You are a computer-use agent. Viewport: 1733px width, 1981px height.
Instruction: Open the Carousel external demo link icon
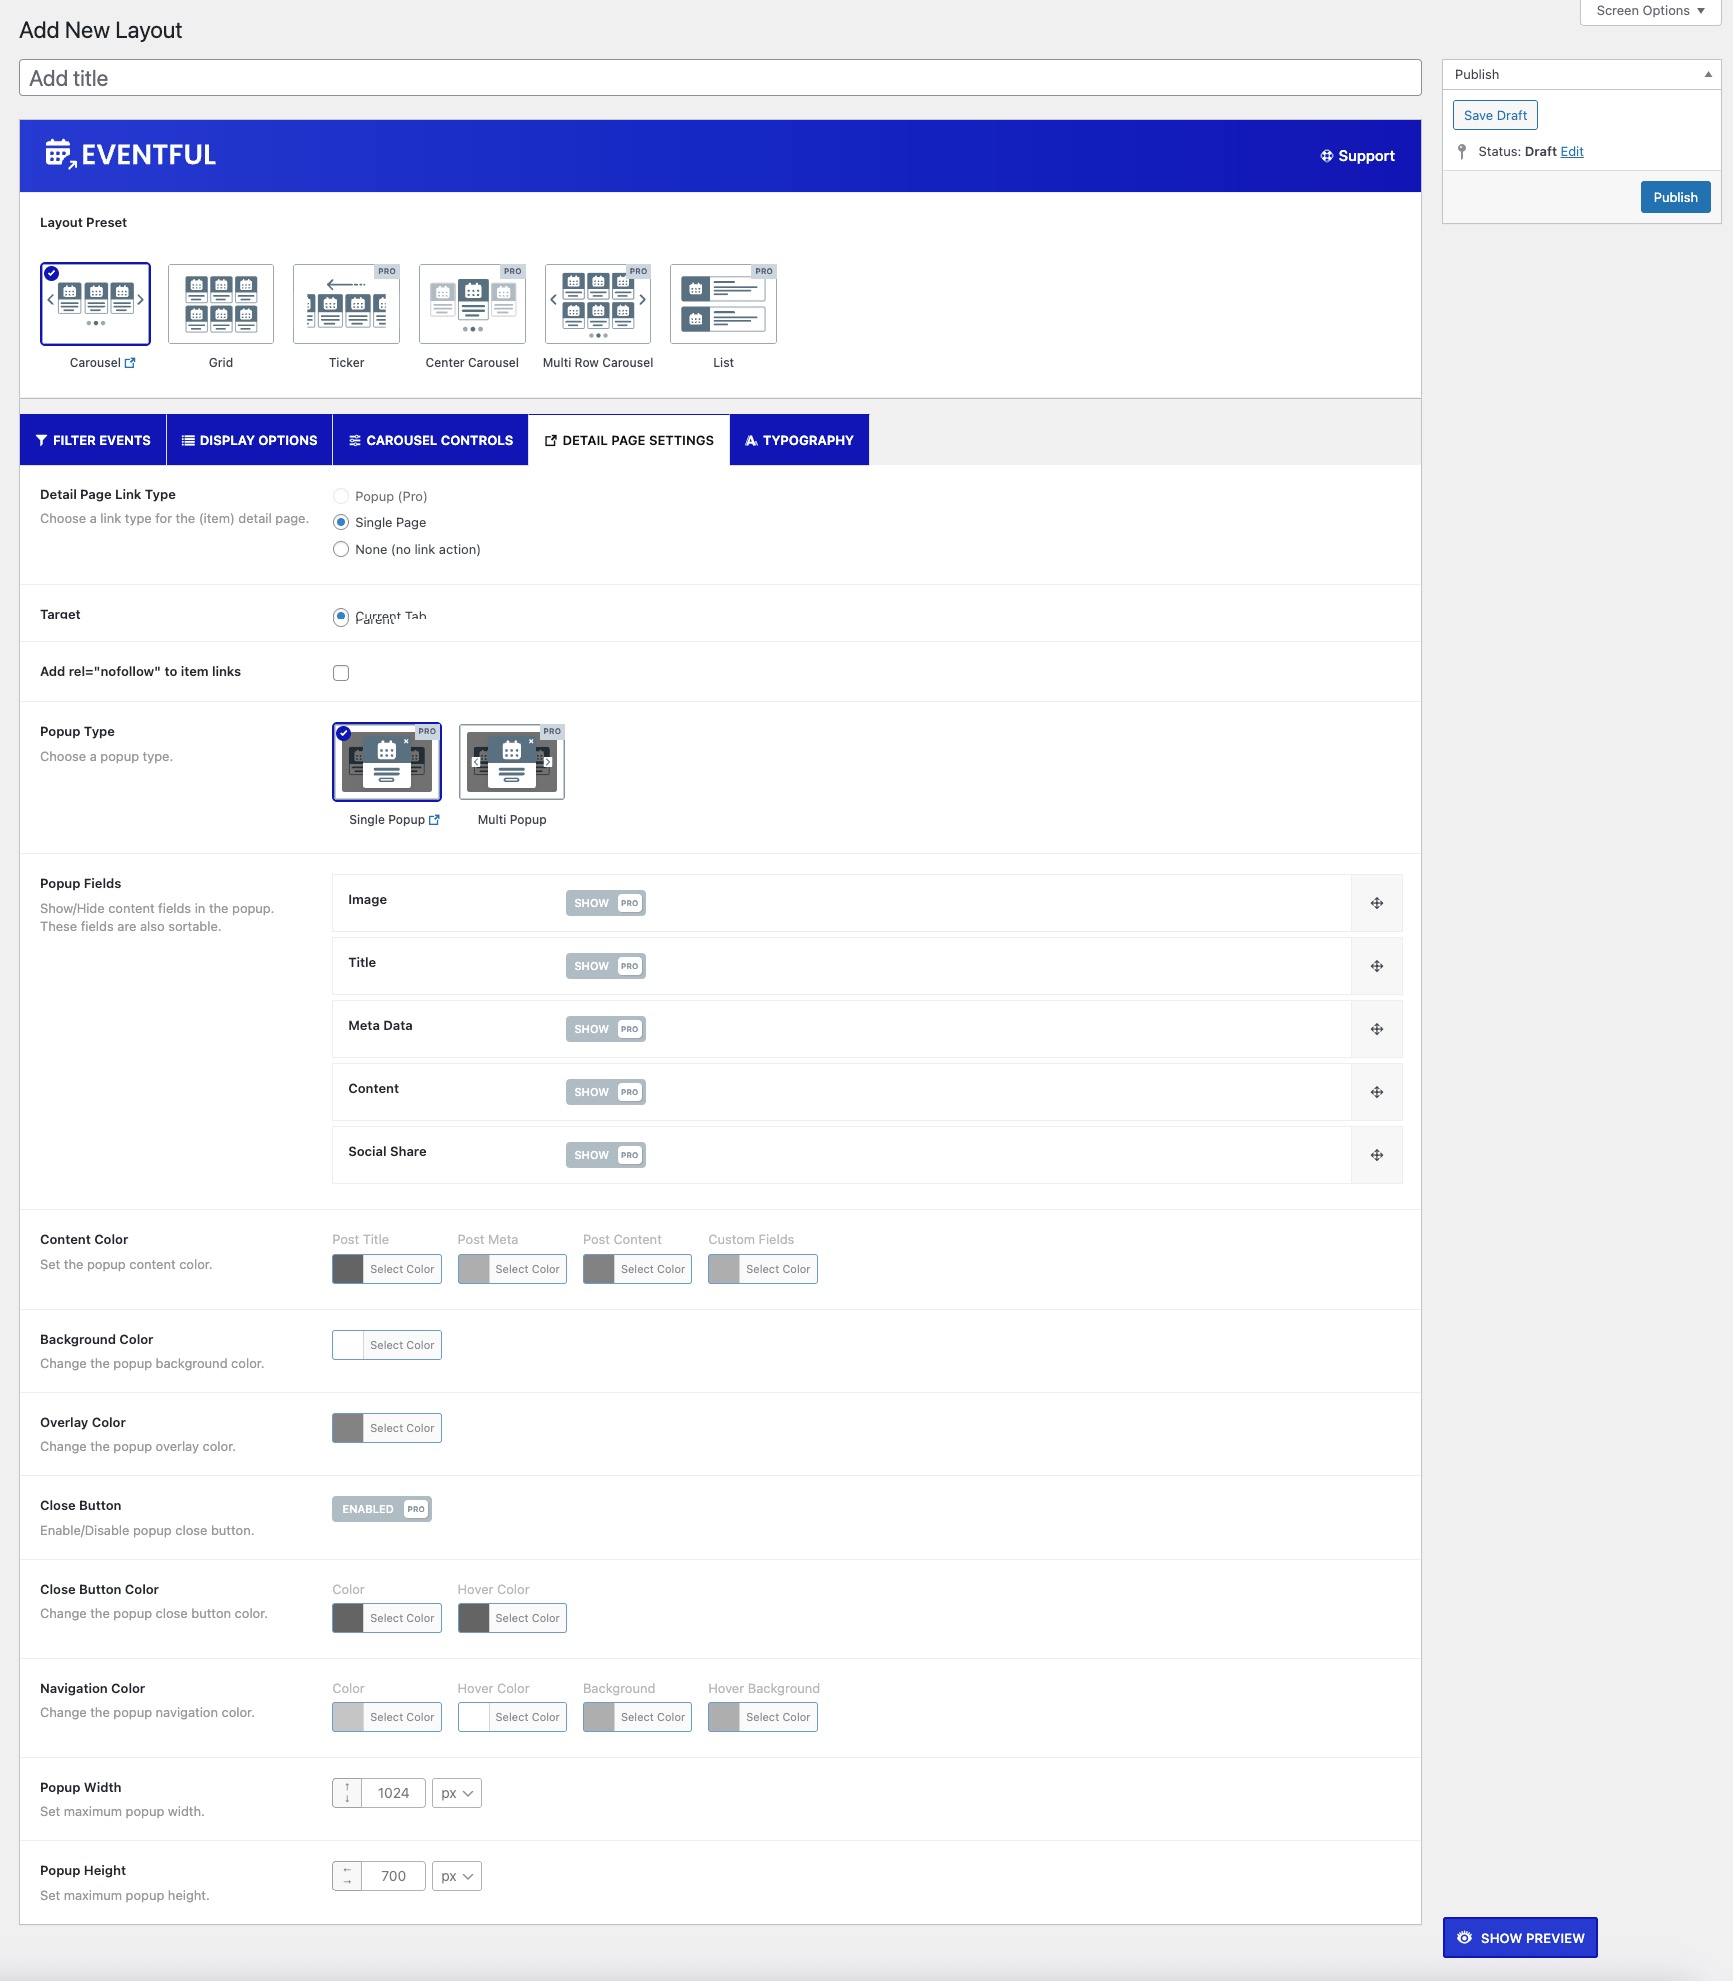tap(130, 363)
